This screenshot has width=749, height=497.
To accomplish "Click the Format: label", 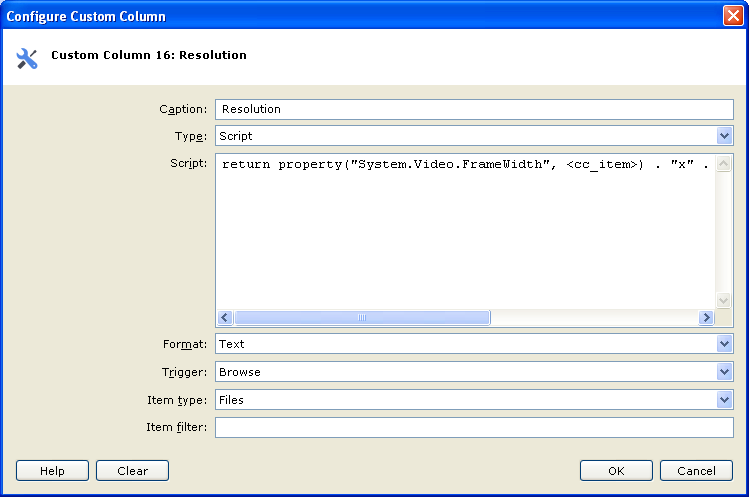I will (185, 345).
